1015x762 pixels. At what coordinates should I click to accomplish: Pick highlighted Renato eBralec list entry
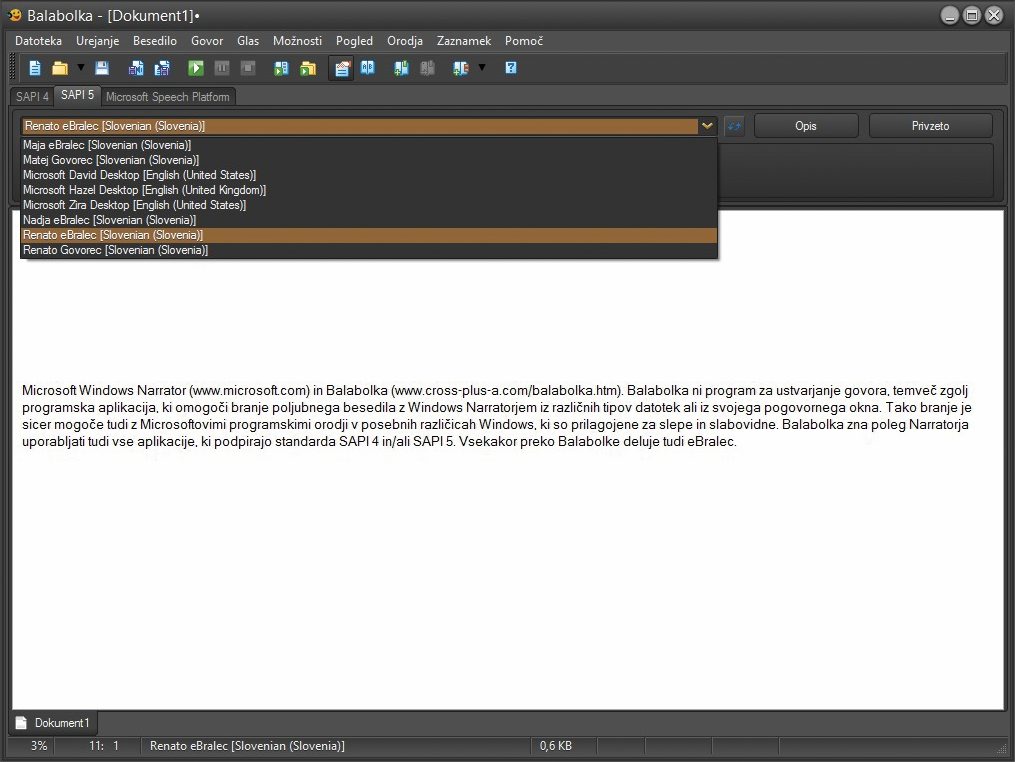coord(369,234)
